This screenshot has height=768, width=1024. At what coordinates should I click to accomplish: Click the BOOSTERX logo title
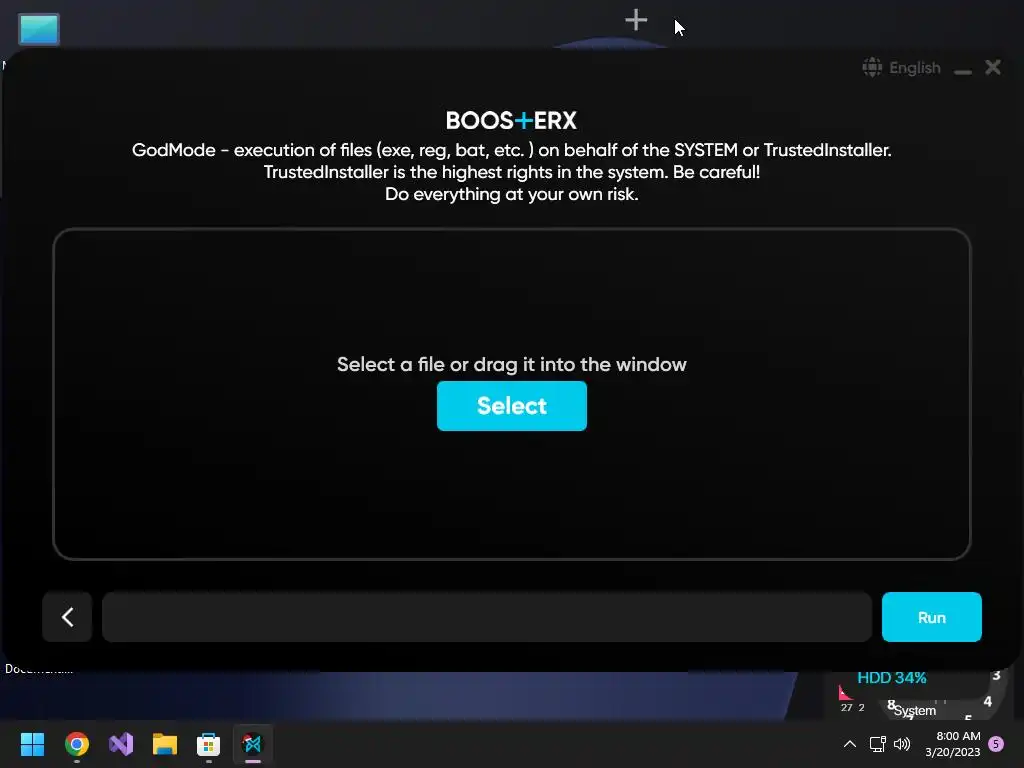click(511, 120)
